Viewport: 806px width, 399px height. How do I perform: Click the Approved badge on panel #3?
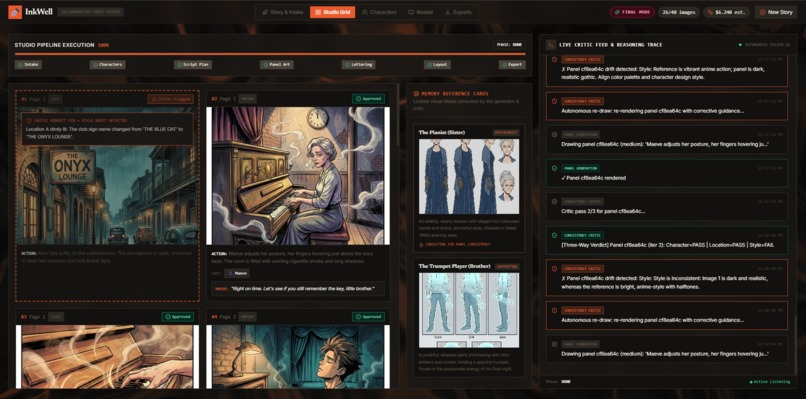pyautogui.click(x=177, y=317)
